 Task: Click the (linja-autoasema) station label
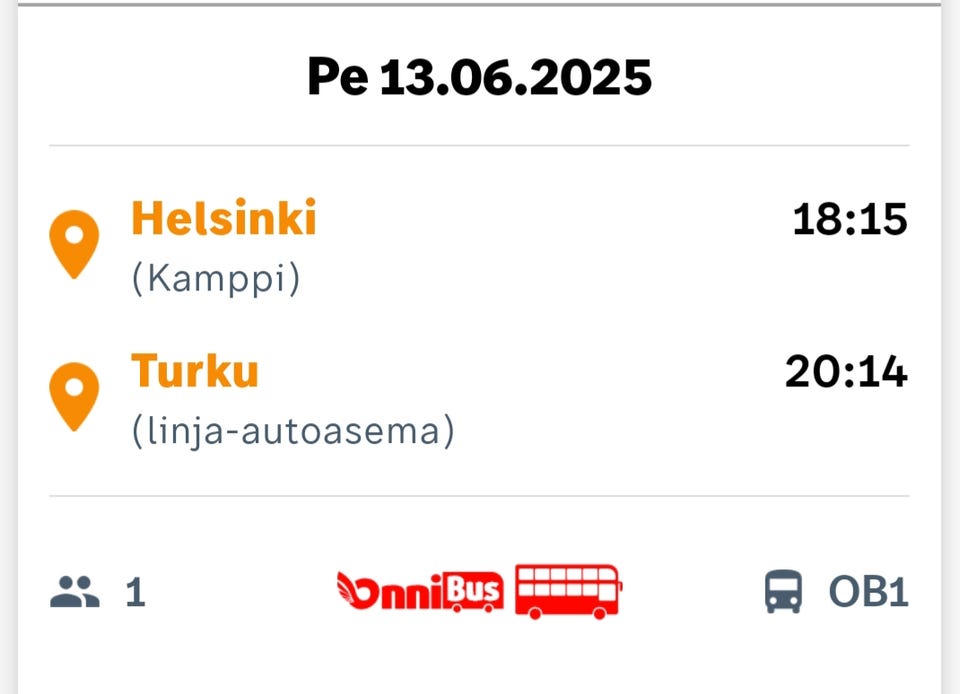point(293,432)
